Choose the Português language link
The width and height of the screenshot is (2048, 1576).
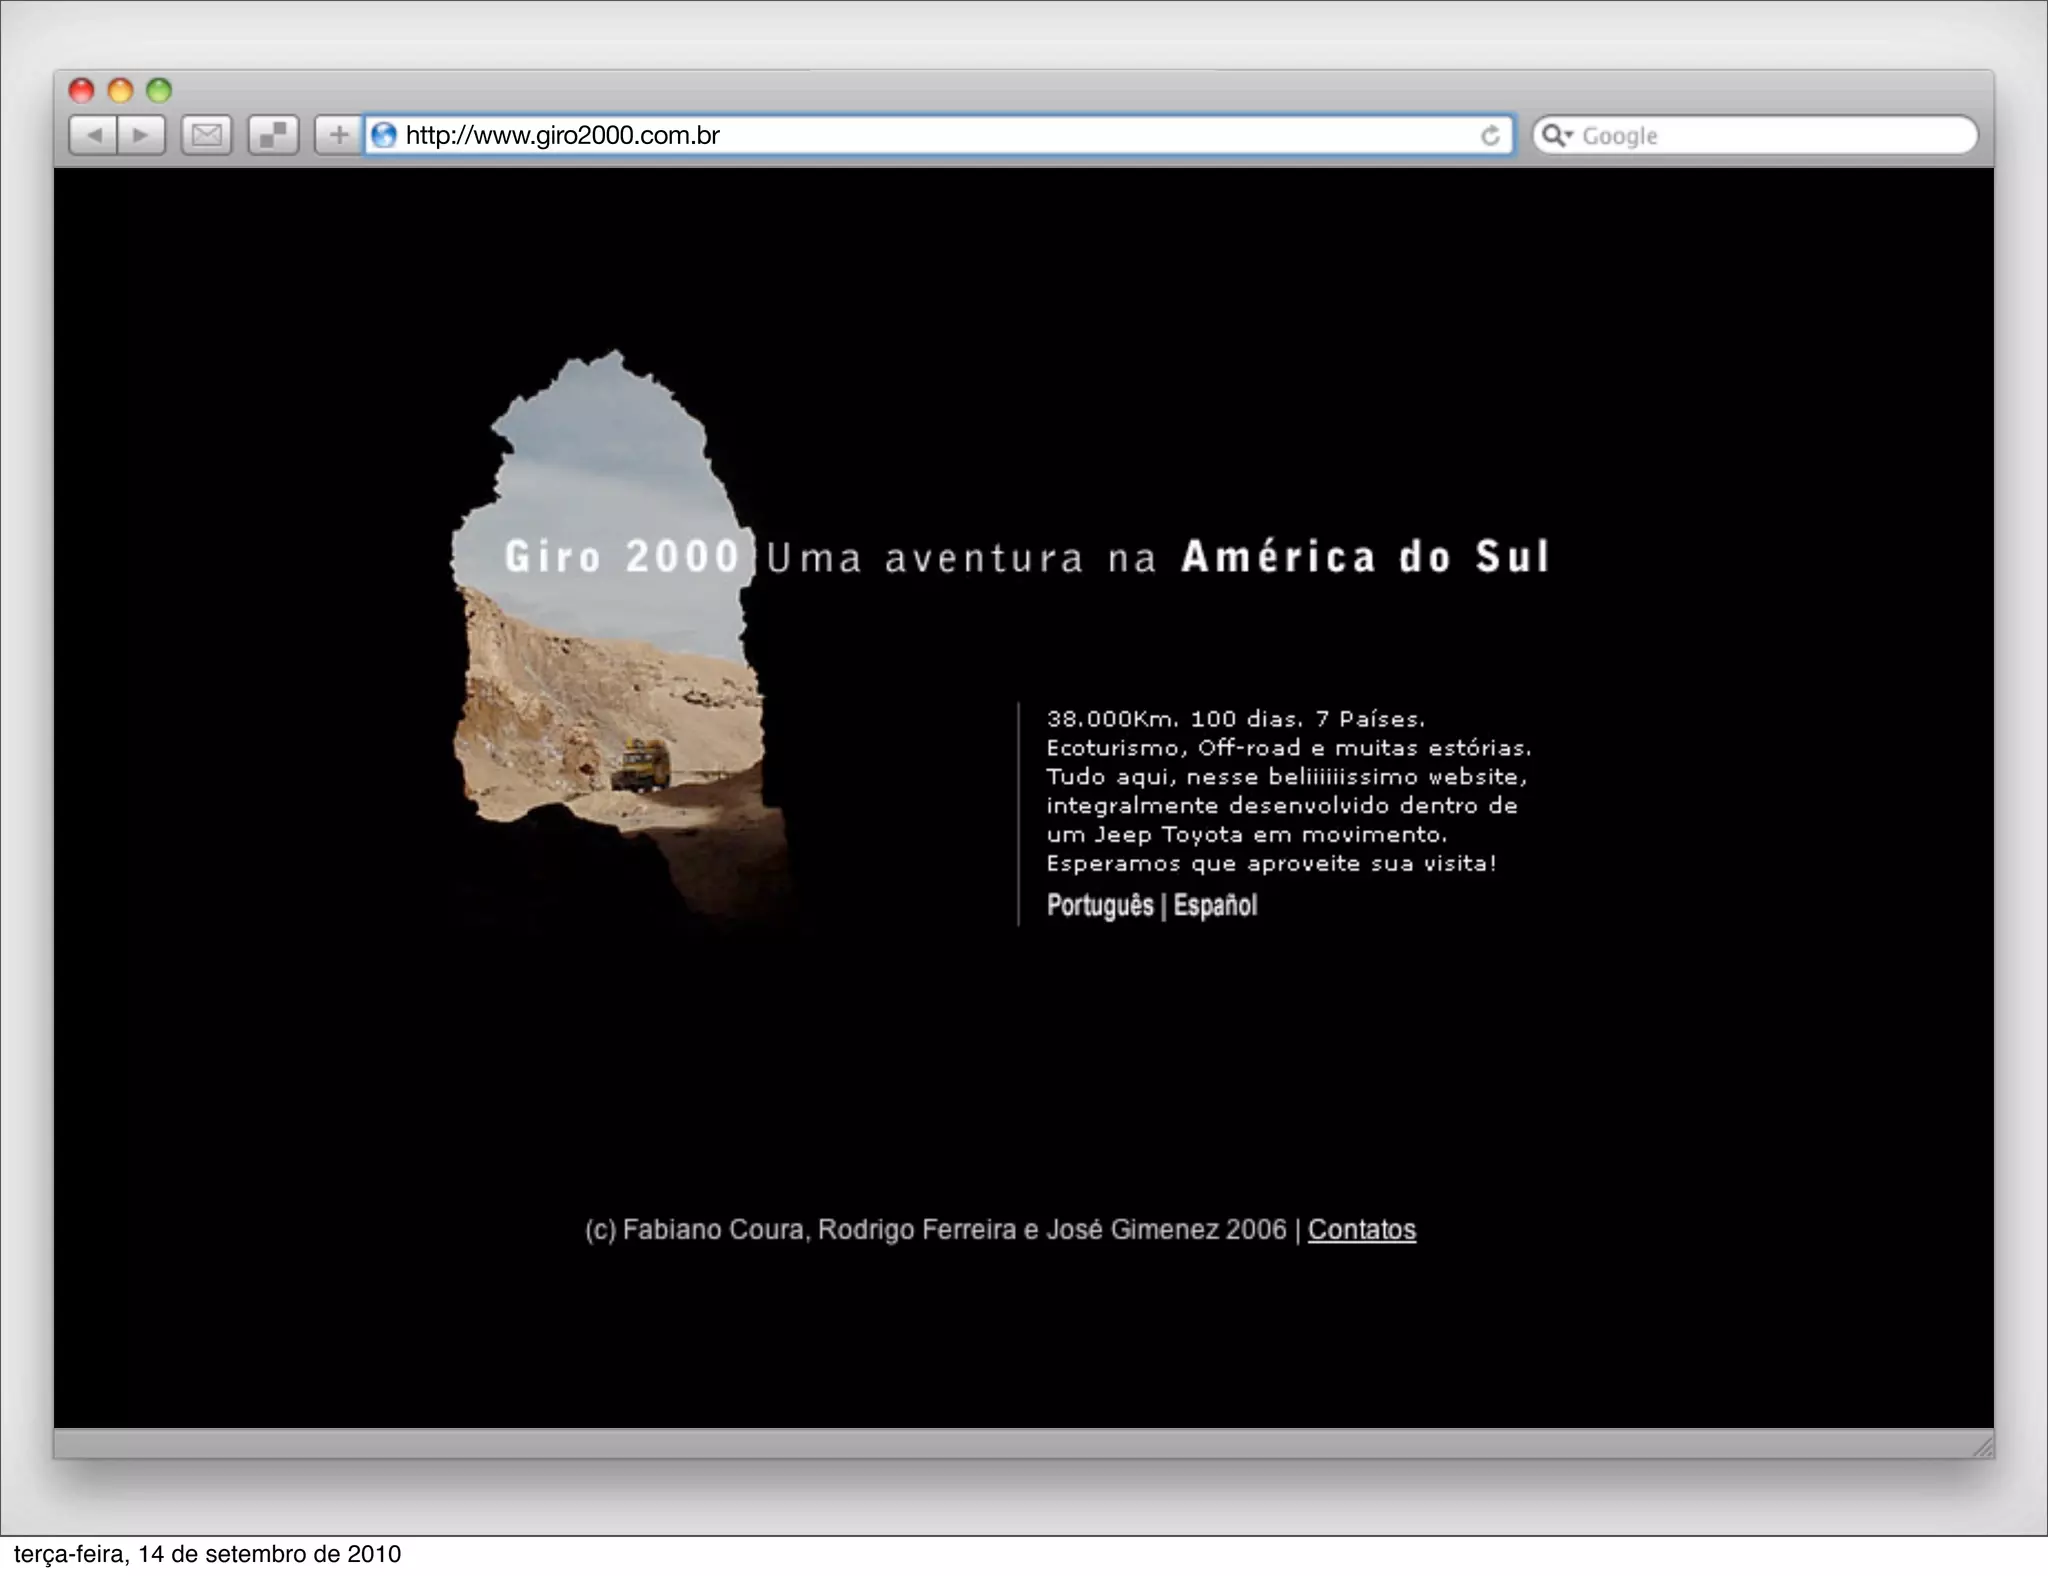tap(1099, 905)
